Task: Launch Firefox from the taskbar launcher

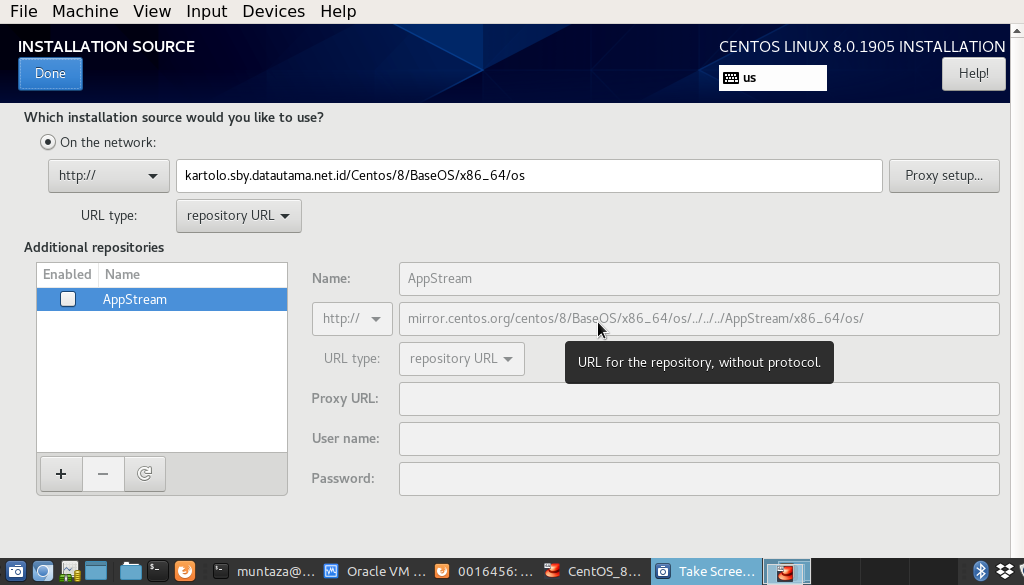Action: [184, 571]
